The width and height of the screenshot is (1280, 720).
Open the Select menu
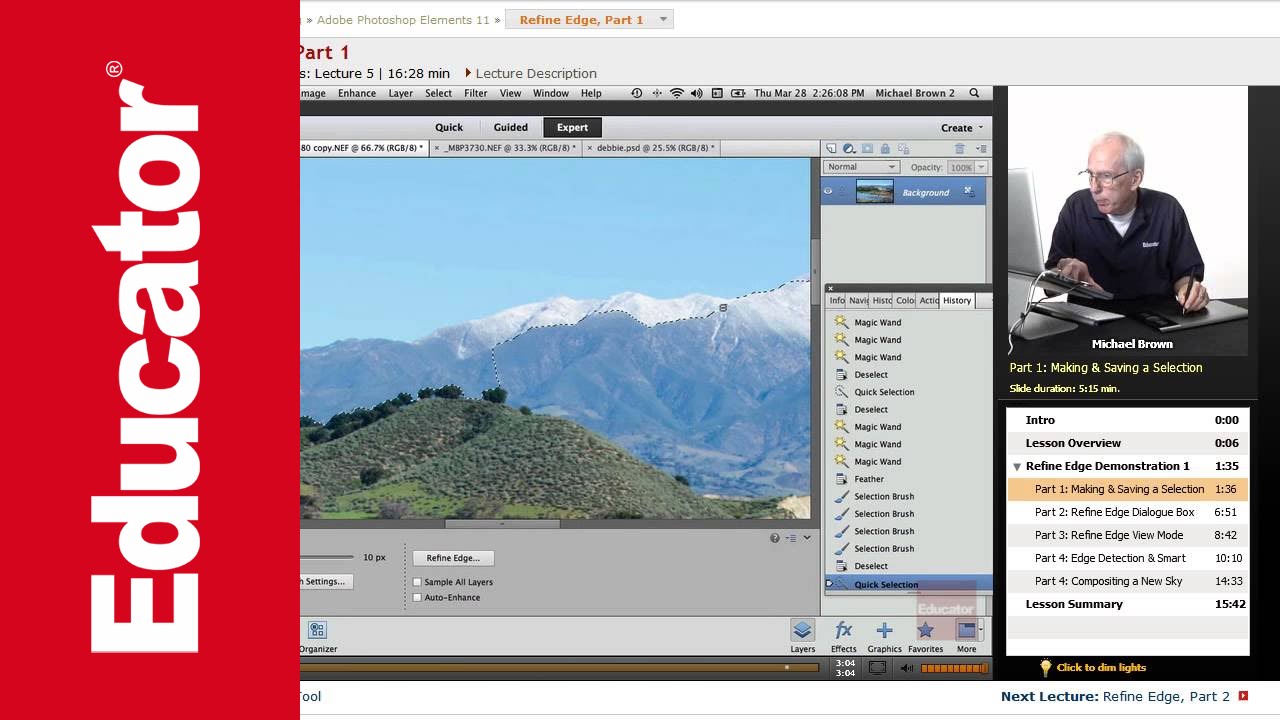click(x=438, y=93)
